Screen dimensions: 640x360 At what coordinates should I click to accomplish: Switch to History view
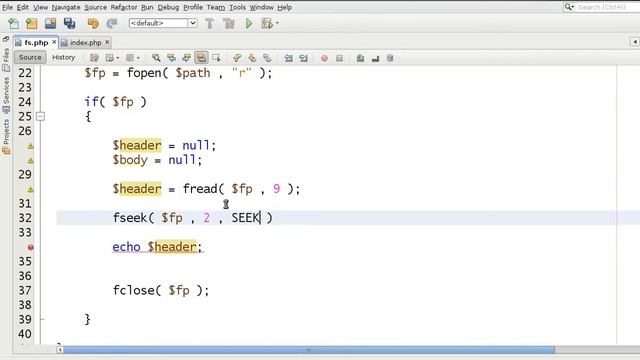[64, 58]
